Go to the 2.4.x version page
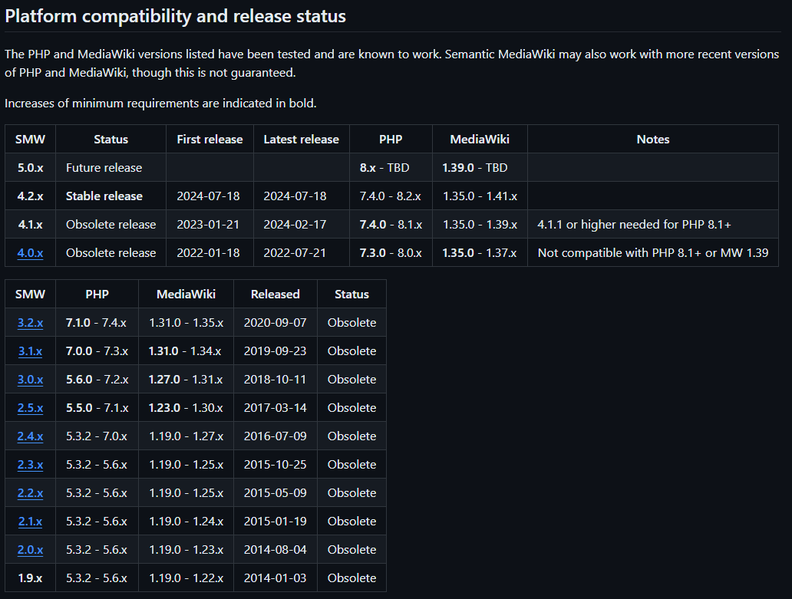The height and width of the screenshot is (599, 792). coord(30,436)
